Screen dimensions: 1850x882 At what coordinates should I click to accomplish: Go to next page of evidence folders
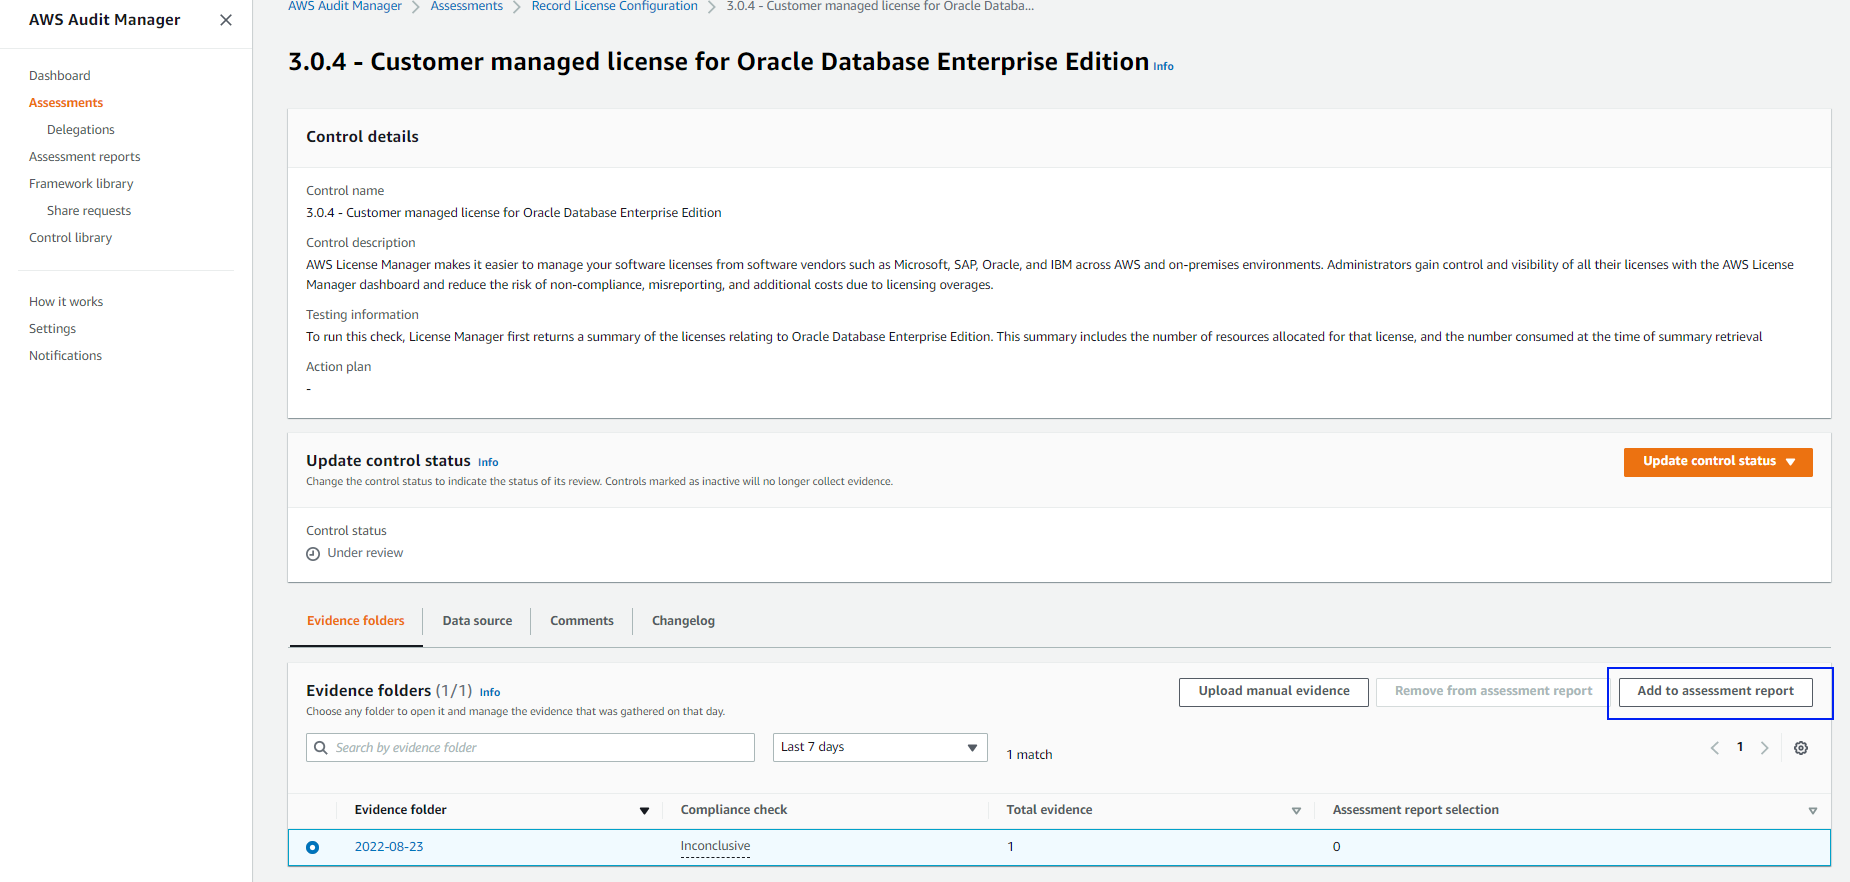[1764, 748]
